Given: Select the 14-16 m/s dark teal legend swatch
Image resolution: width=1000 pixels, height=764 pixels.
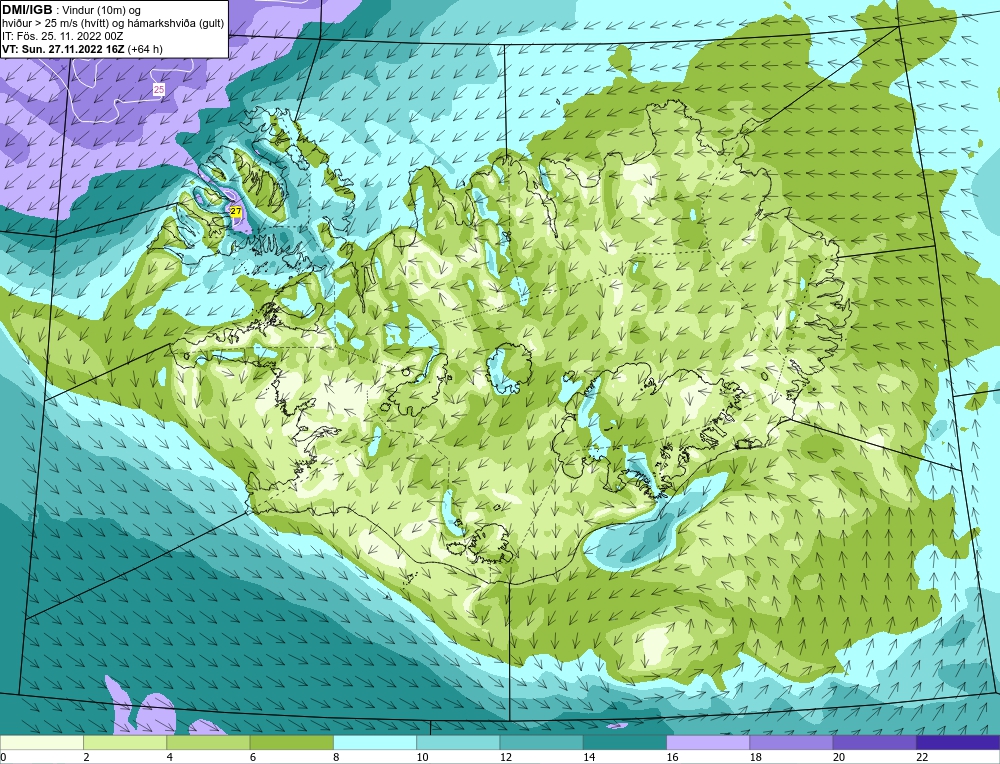Looking at the screenshot, I should coord(625,742).
